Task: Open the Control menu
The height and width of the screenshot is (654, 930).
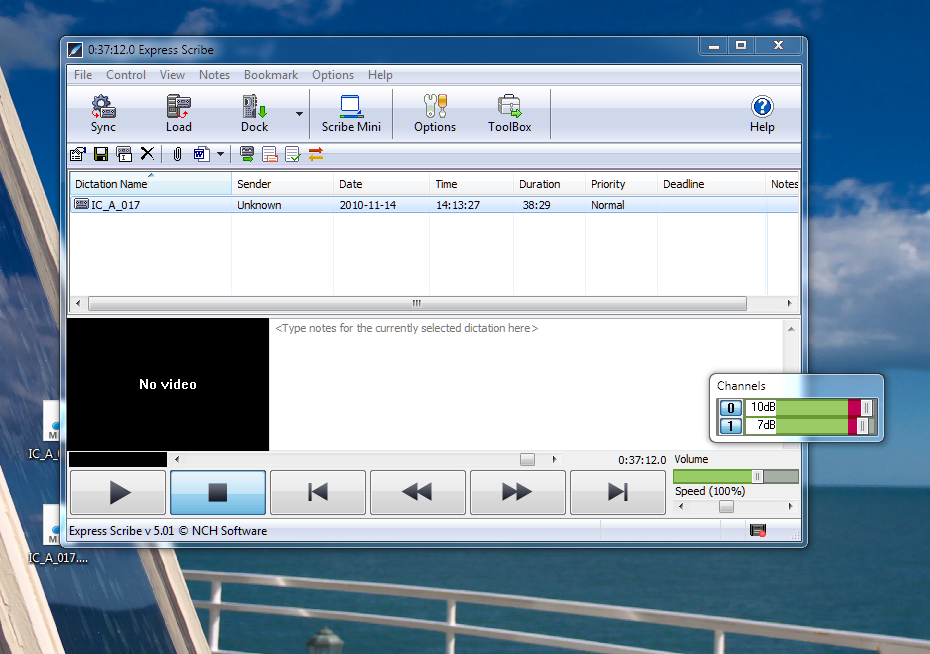Action: [126, 75]
